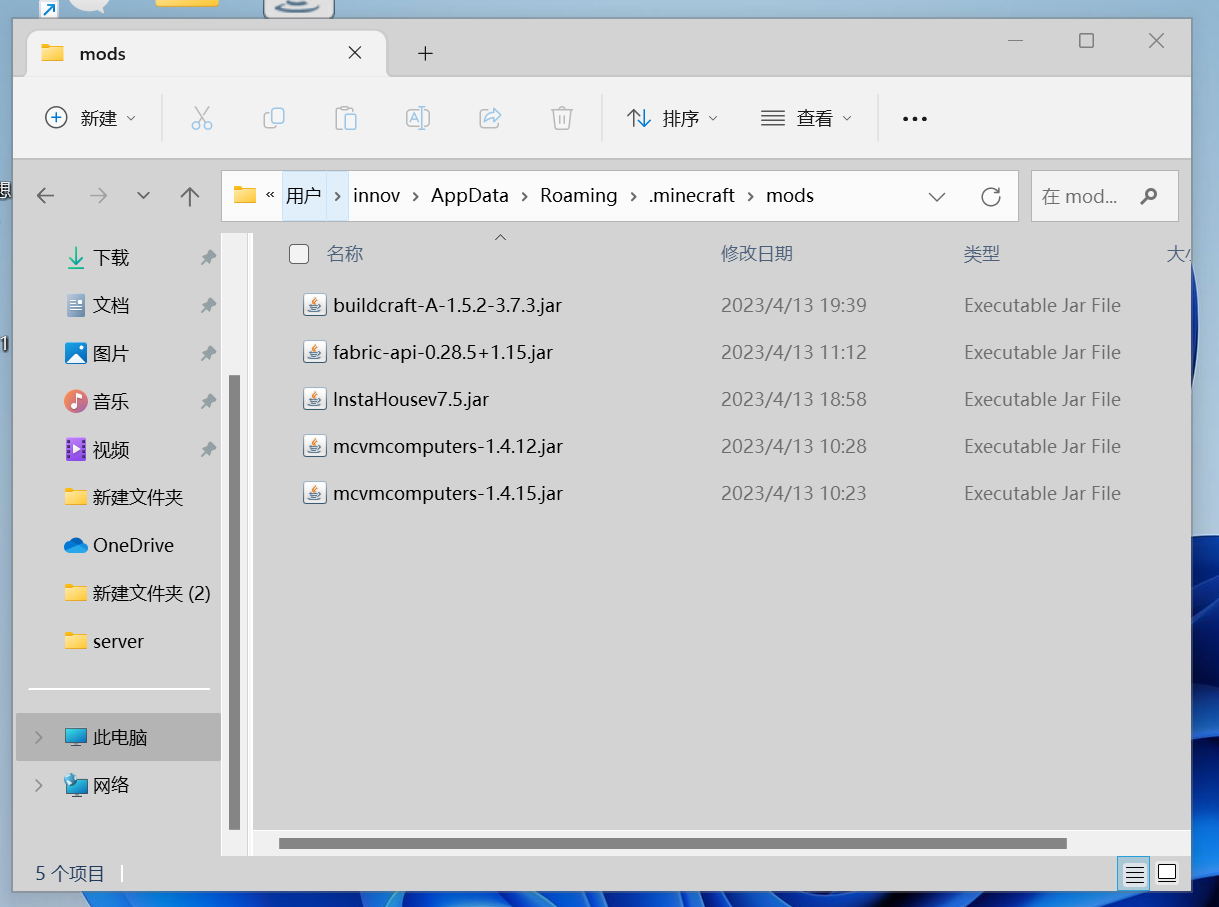Screen dimensions: 1219x907
Task: Click innov in the address path
Action: tap(377, 196)
